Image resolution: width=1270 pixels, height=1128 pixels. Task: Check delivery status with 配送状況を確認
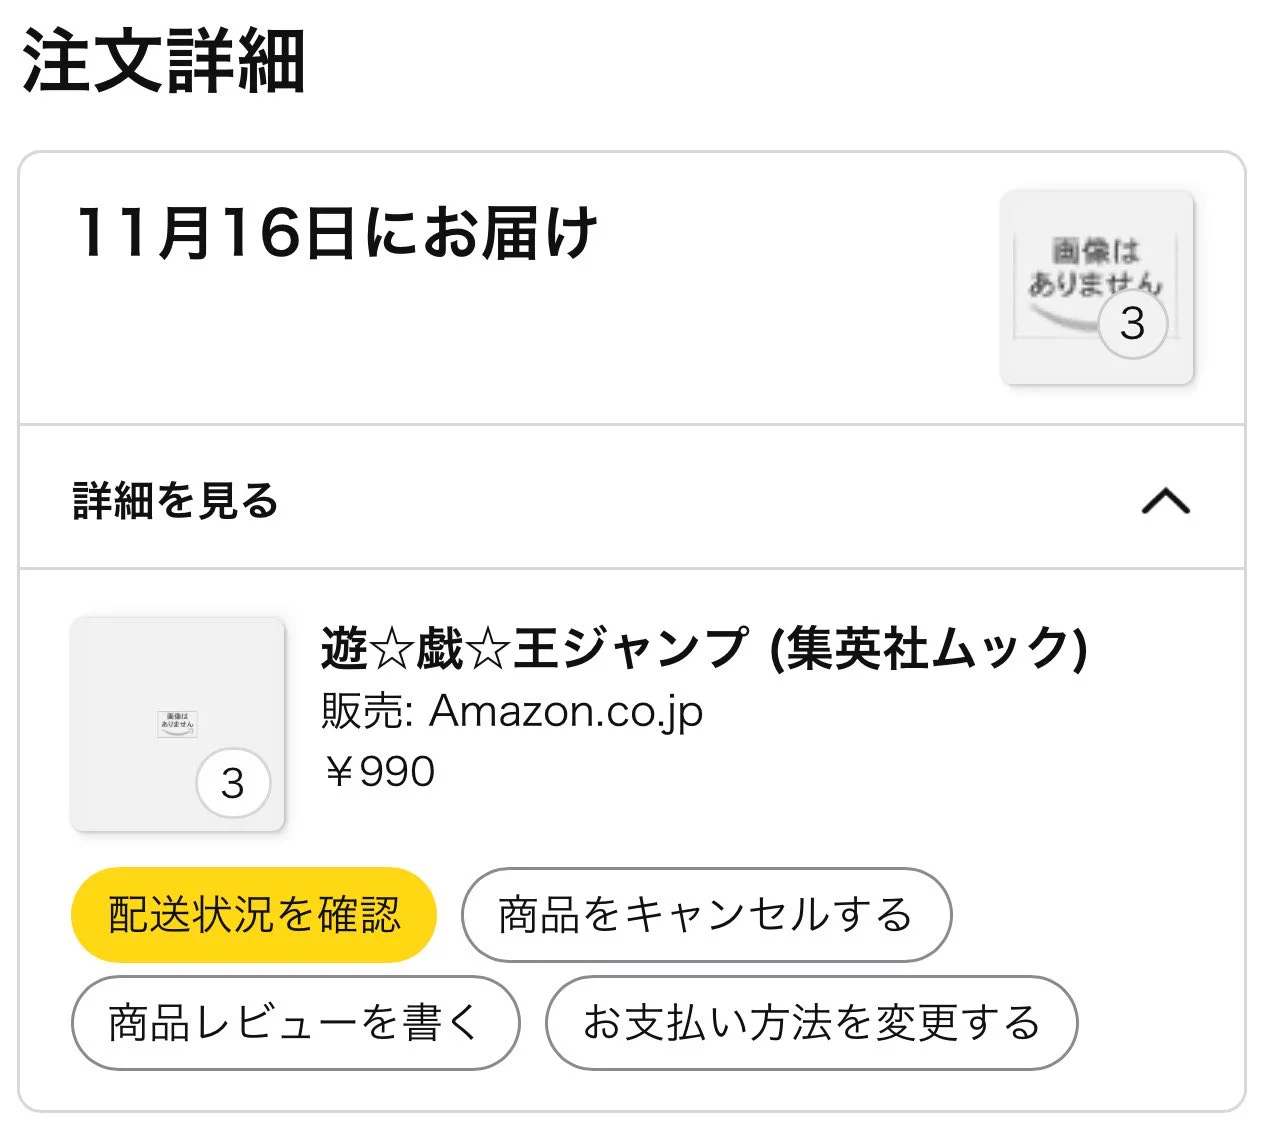(x=254, y=915)
